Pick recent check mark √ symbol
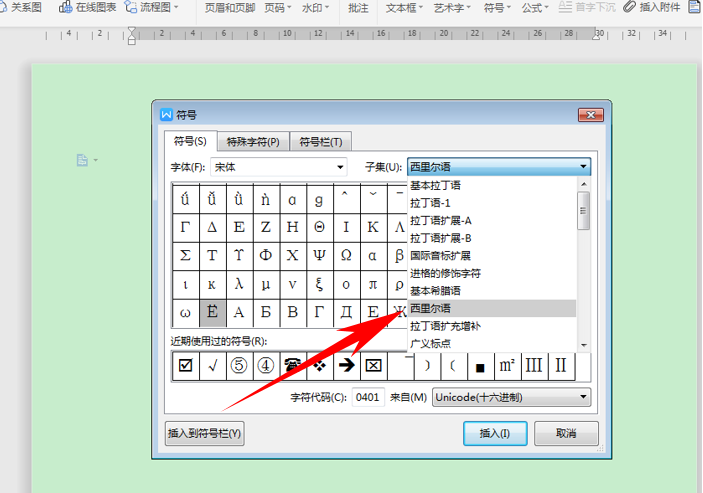The width and height of the screenshot is (703, 493). pyautogui.click(x=213, y=366)
